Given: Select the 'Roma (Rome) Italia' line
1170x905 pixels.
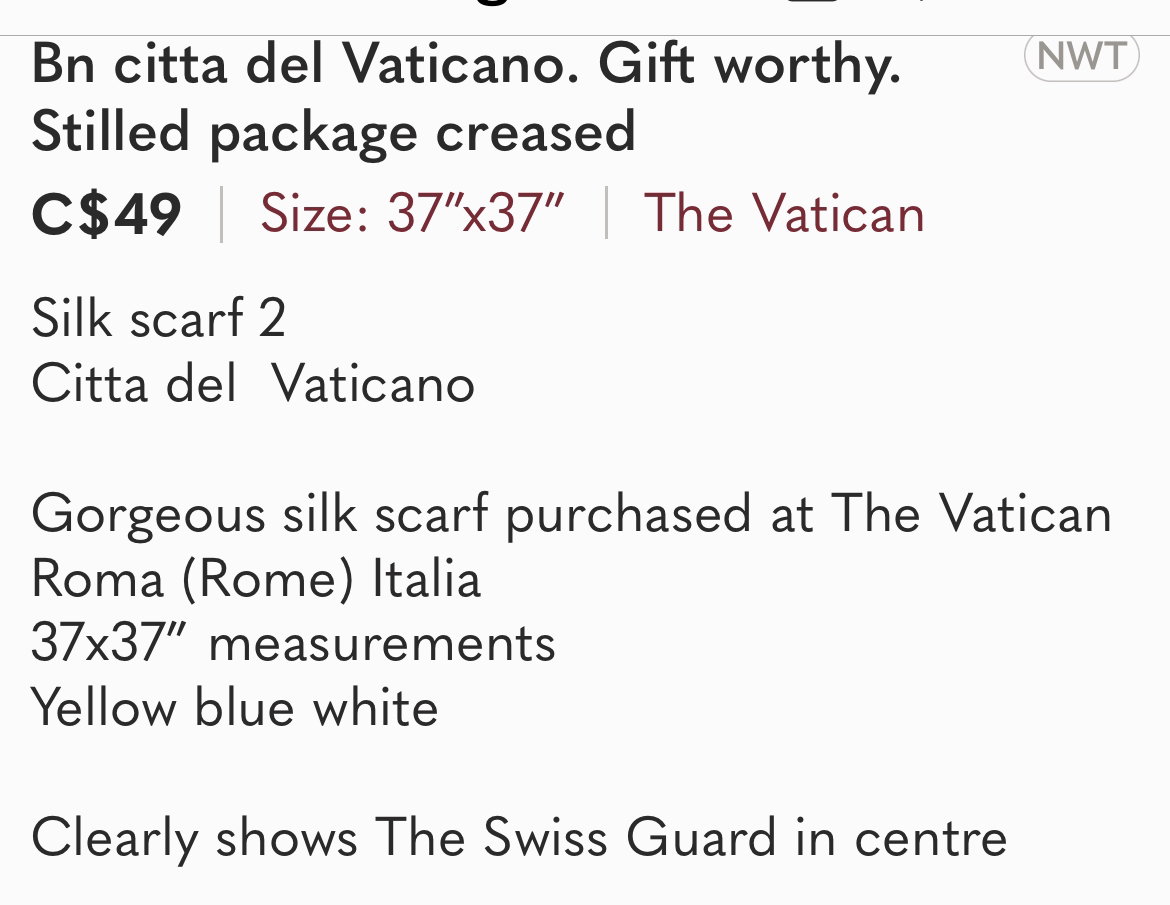Looking at the screenshot, I should tap(256, 579).
